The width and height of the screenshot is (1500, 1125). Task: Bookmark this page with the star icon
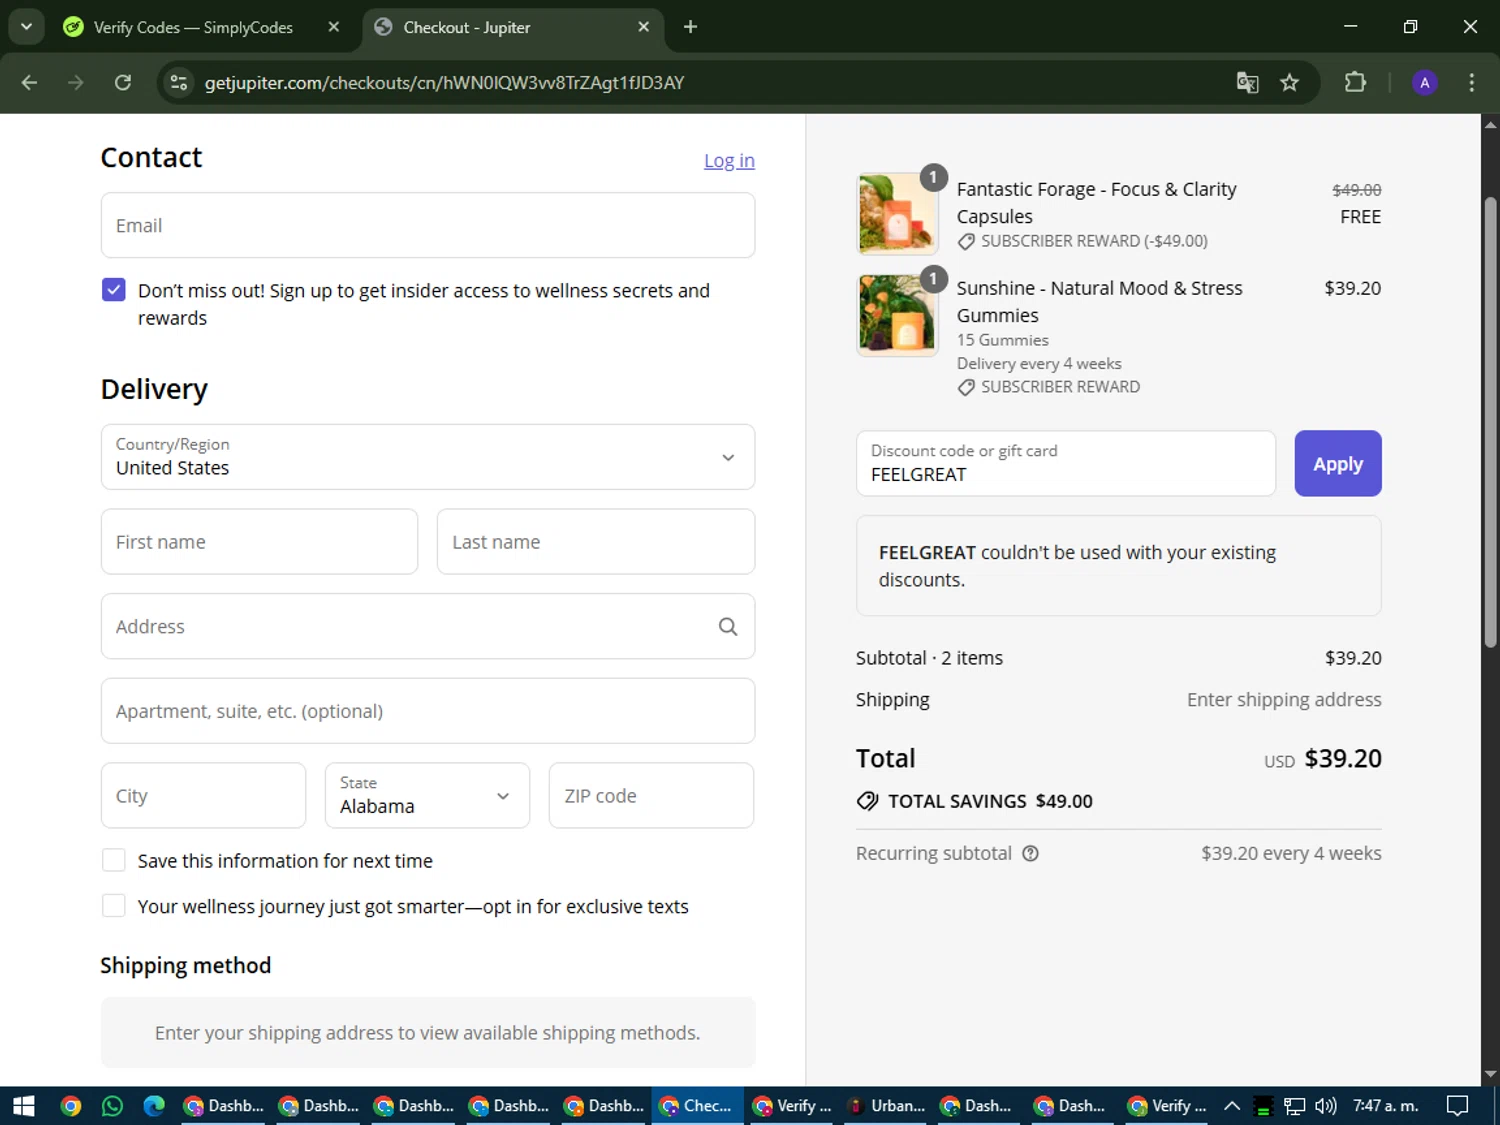[x=1290, y=83]
